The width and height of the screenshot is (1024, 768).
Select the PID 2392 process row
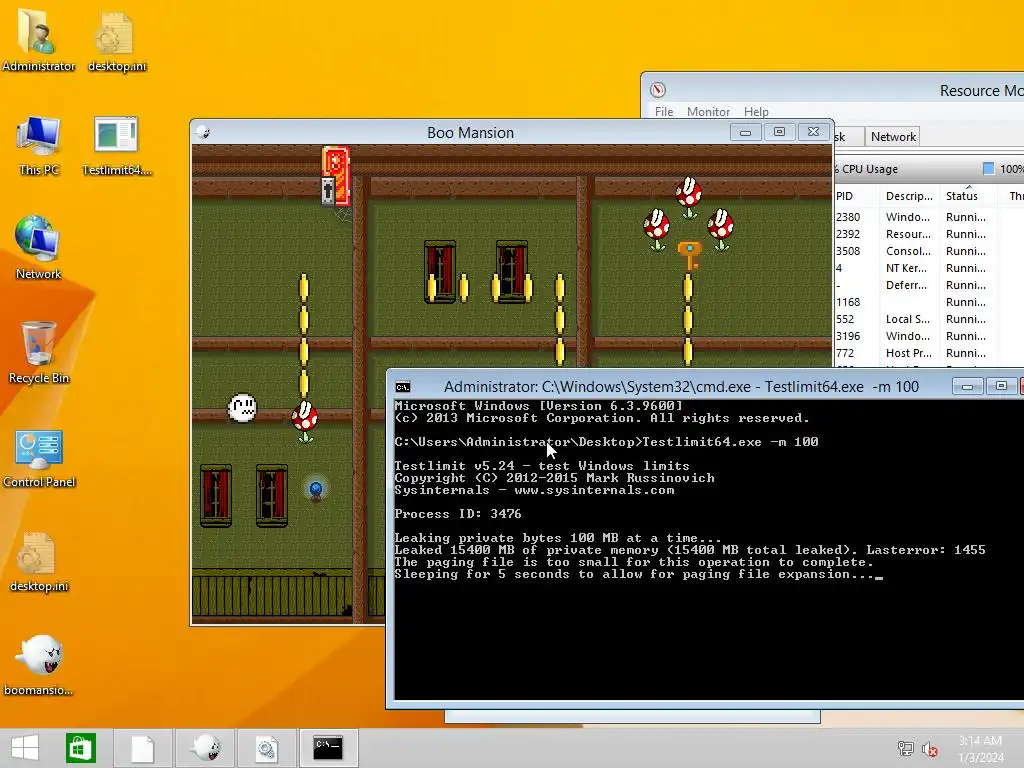[929, 234]
